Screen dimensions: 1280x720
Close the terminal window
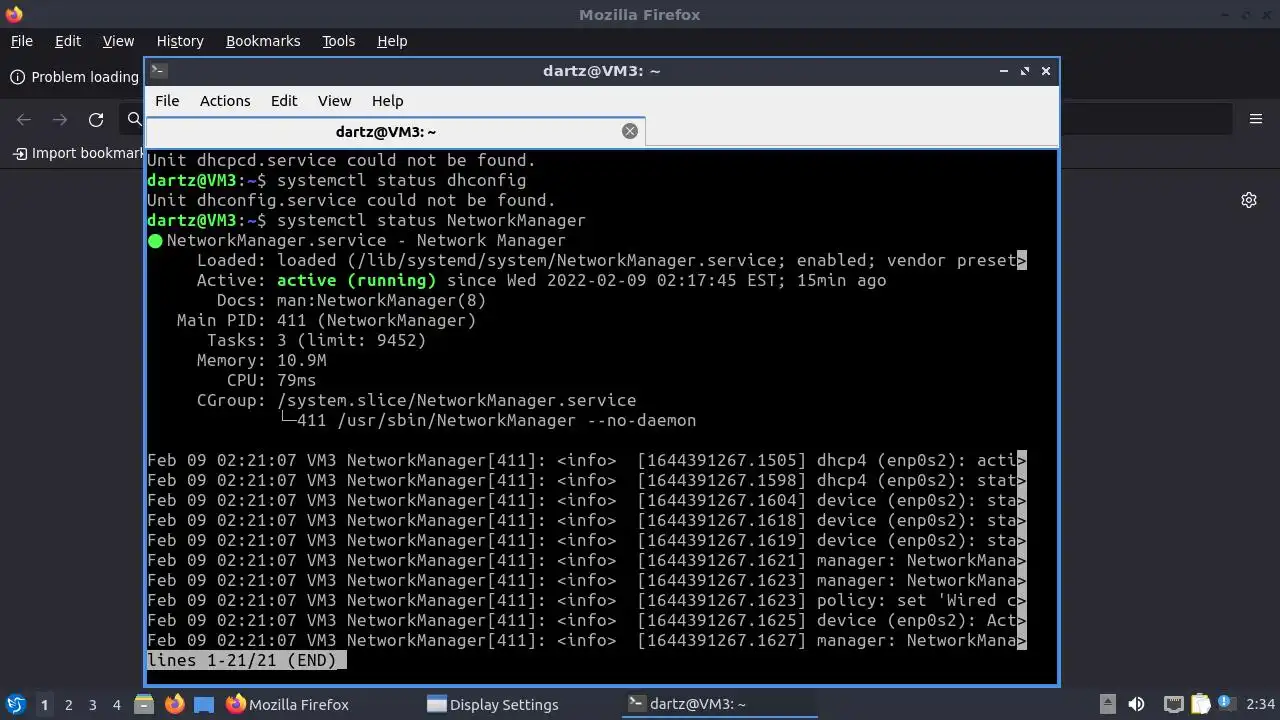tap(1046, 71)
